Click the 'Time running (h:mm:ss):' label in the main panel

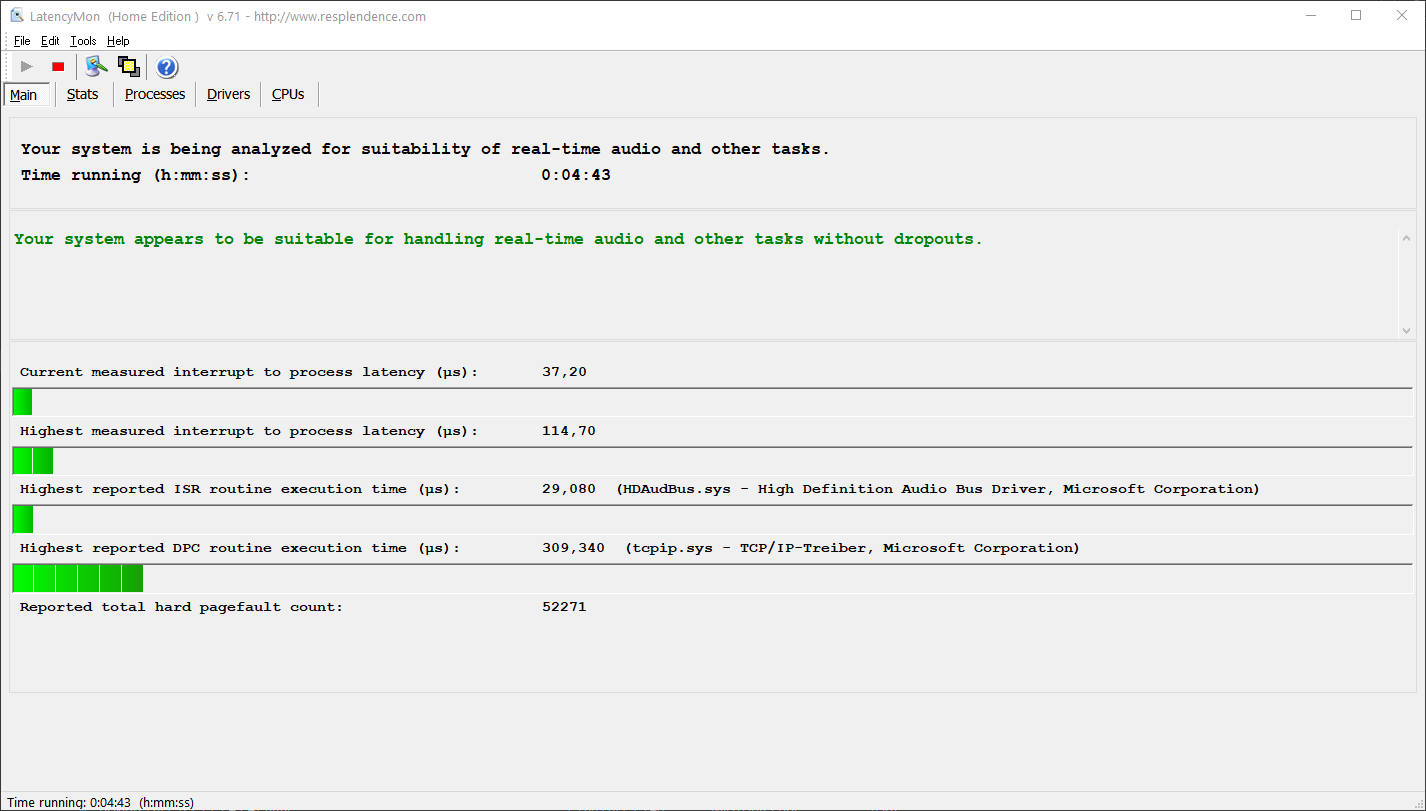(x=135, y=175)
